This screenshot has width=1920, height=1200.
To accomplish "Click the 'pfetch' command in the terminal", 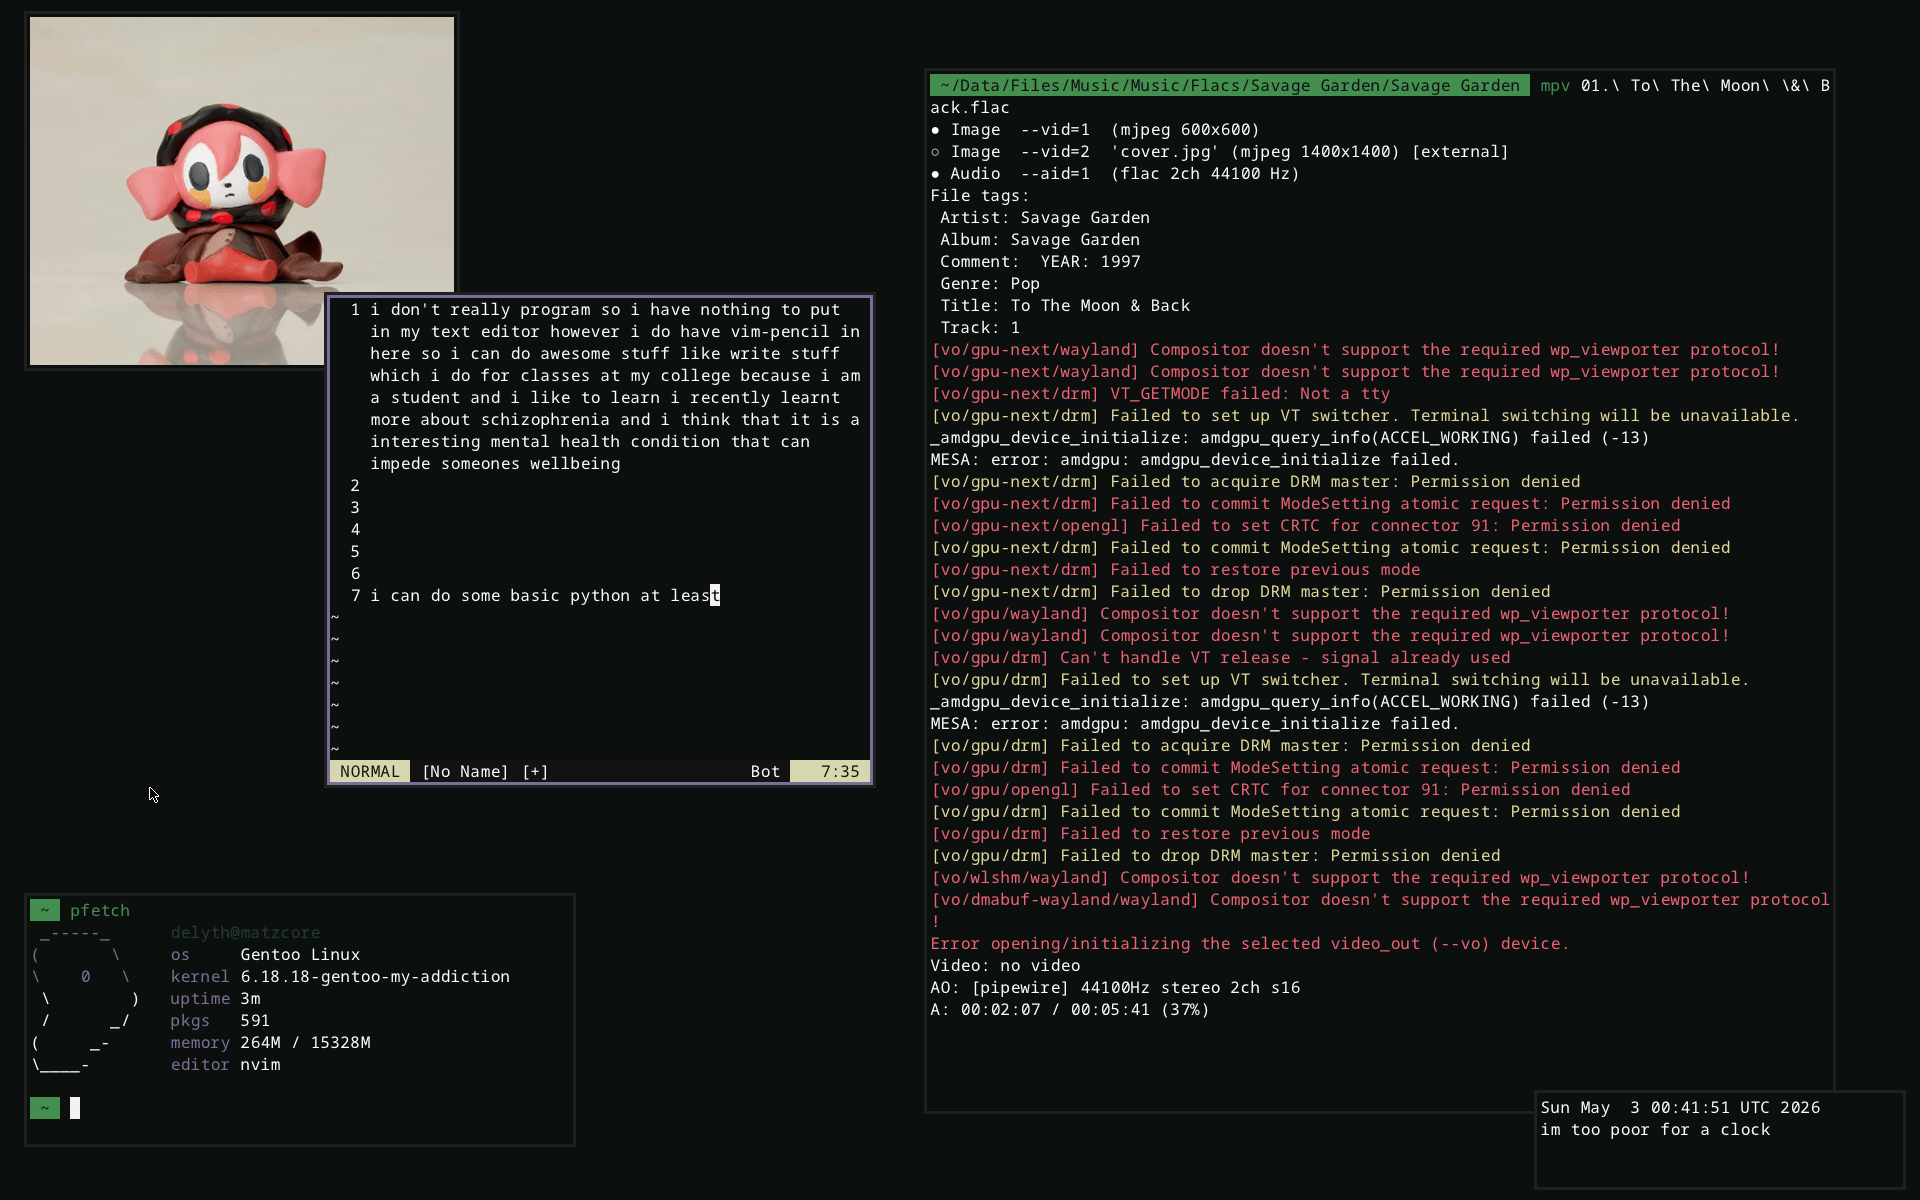I will pyautogui.click(x=100, y=910).
